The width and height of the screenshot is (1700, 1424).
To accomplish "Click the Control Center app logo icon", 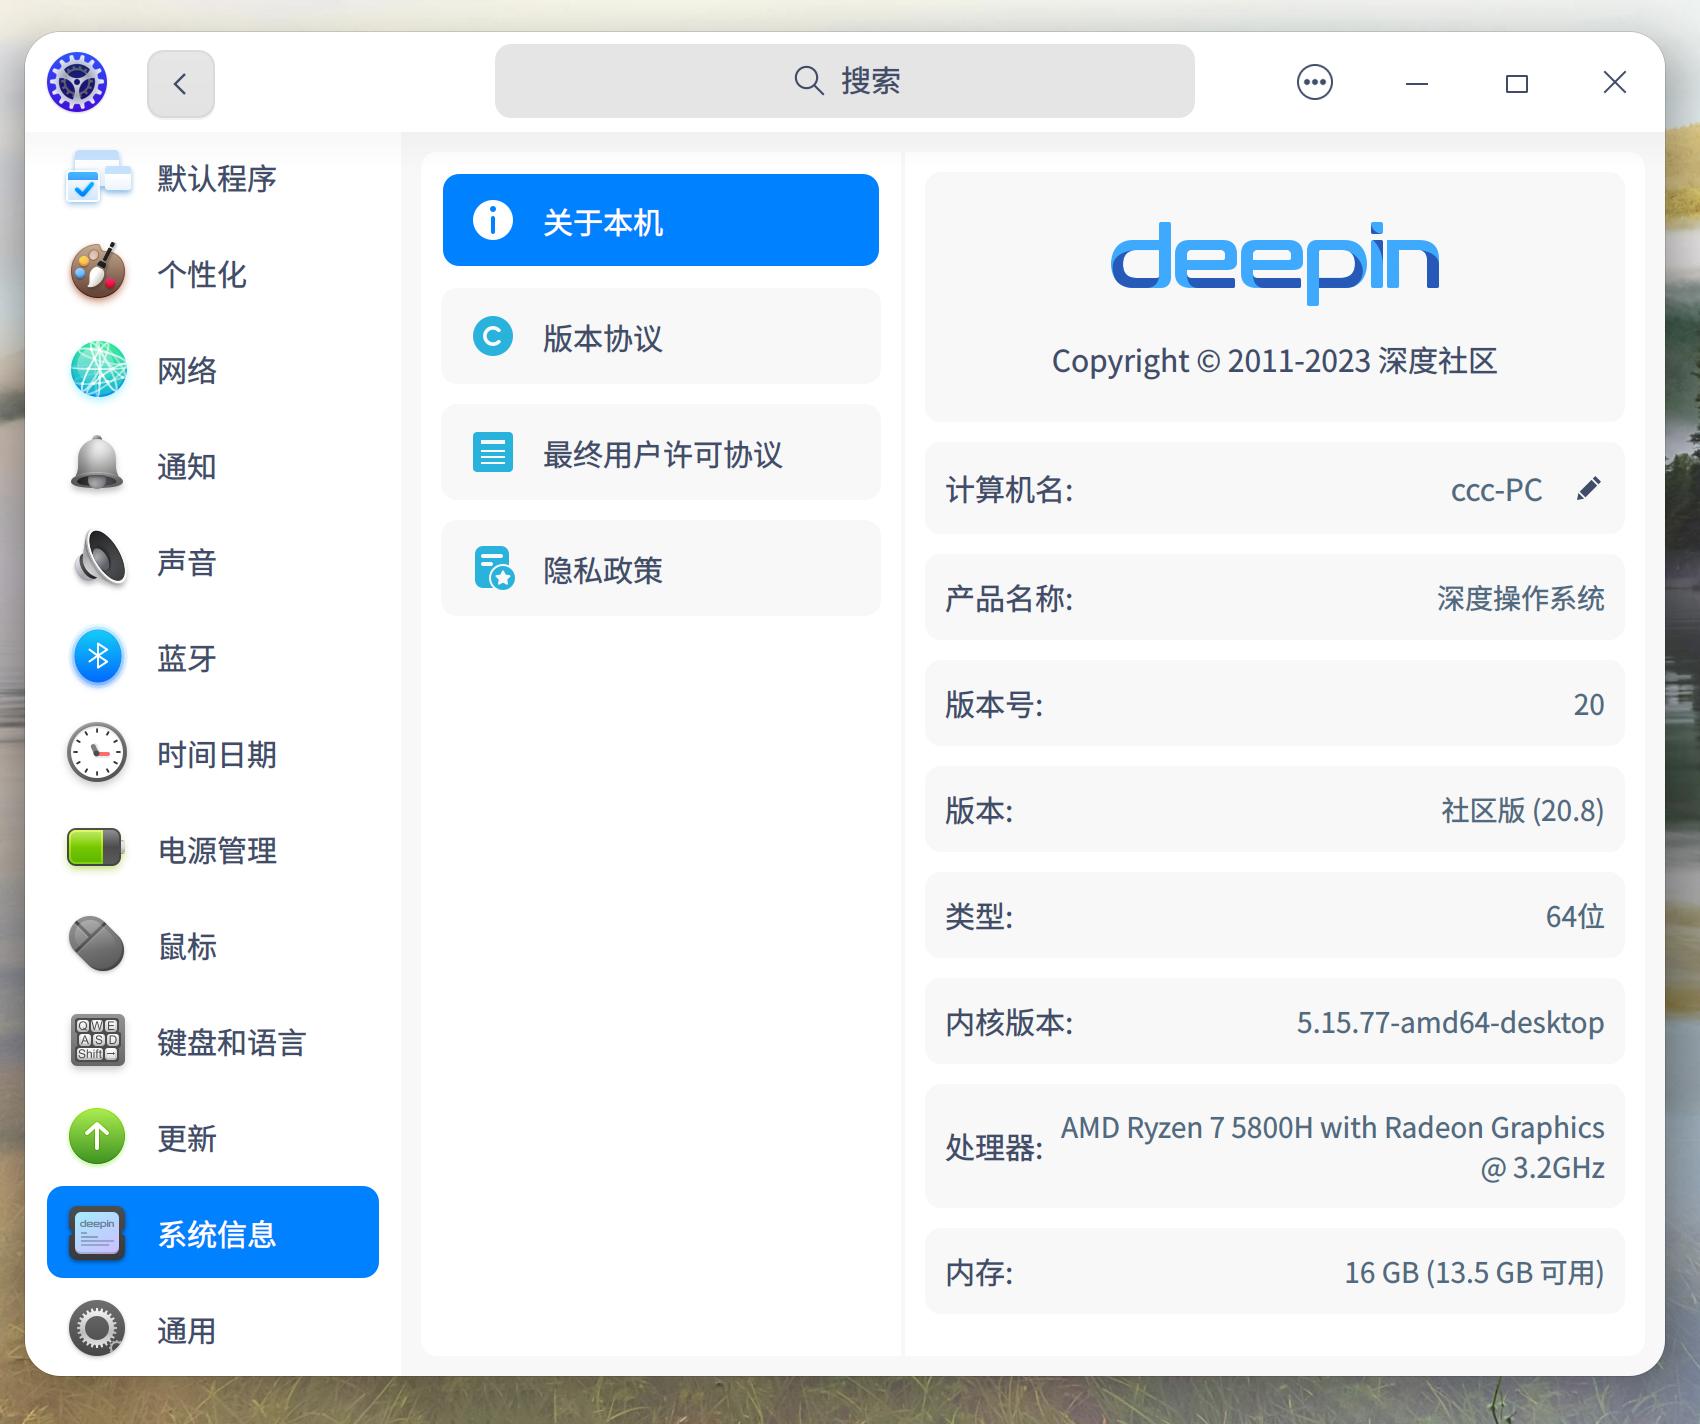I will tap(77, 82).
